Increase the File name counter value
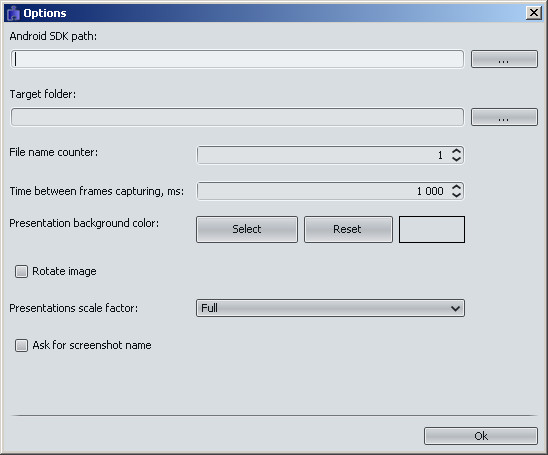 [x=456, y=151]
